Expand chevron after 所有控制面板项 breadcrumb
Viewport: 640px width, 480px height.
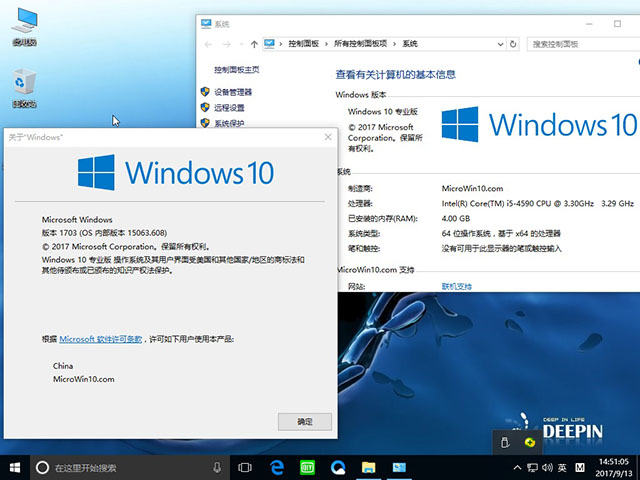click(394, 44)
